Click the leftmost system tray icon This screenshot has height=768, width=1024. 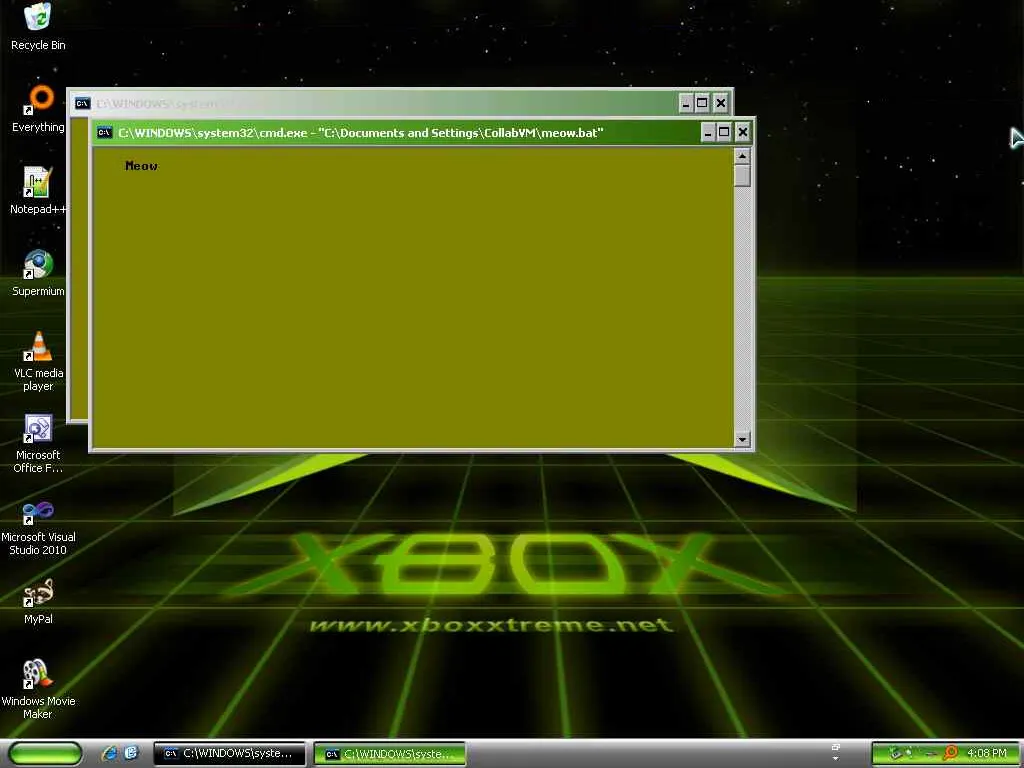896,753
